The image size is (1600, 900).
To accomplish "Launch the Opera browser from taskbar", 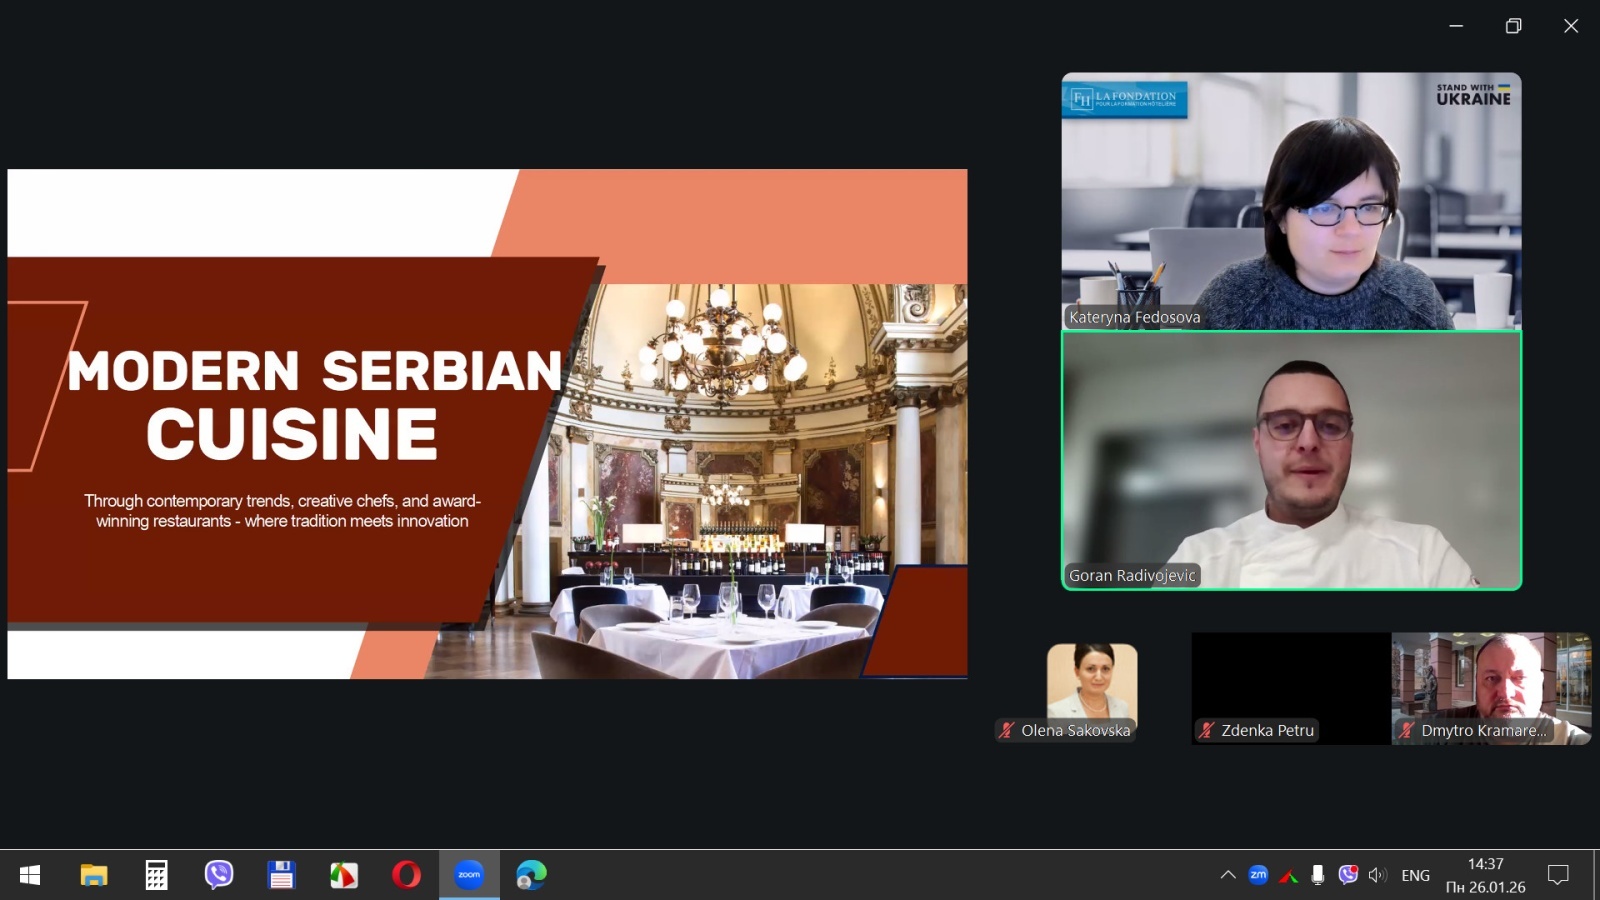I will [x=406, y=875].
